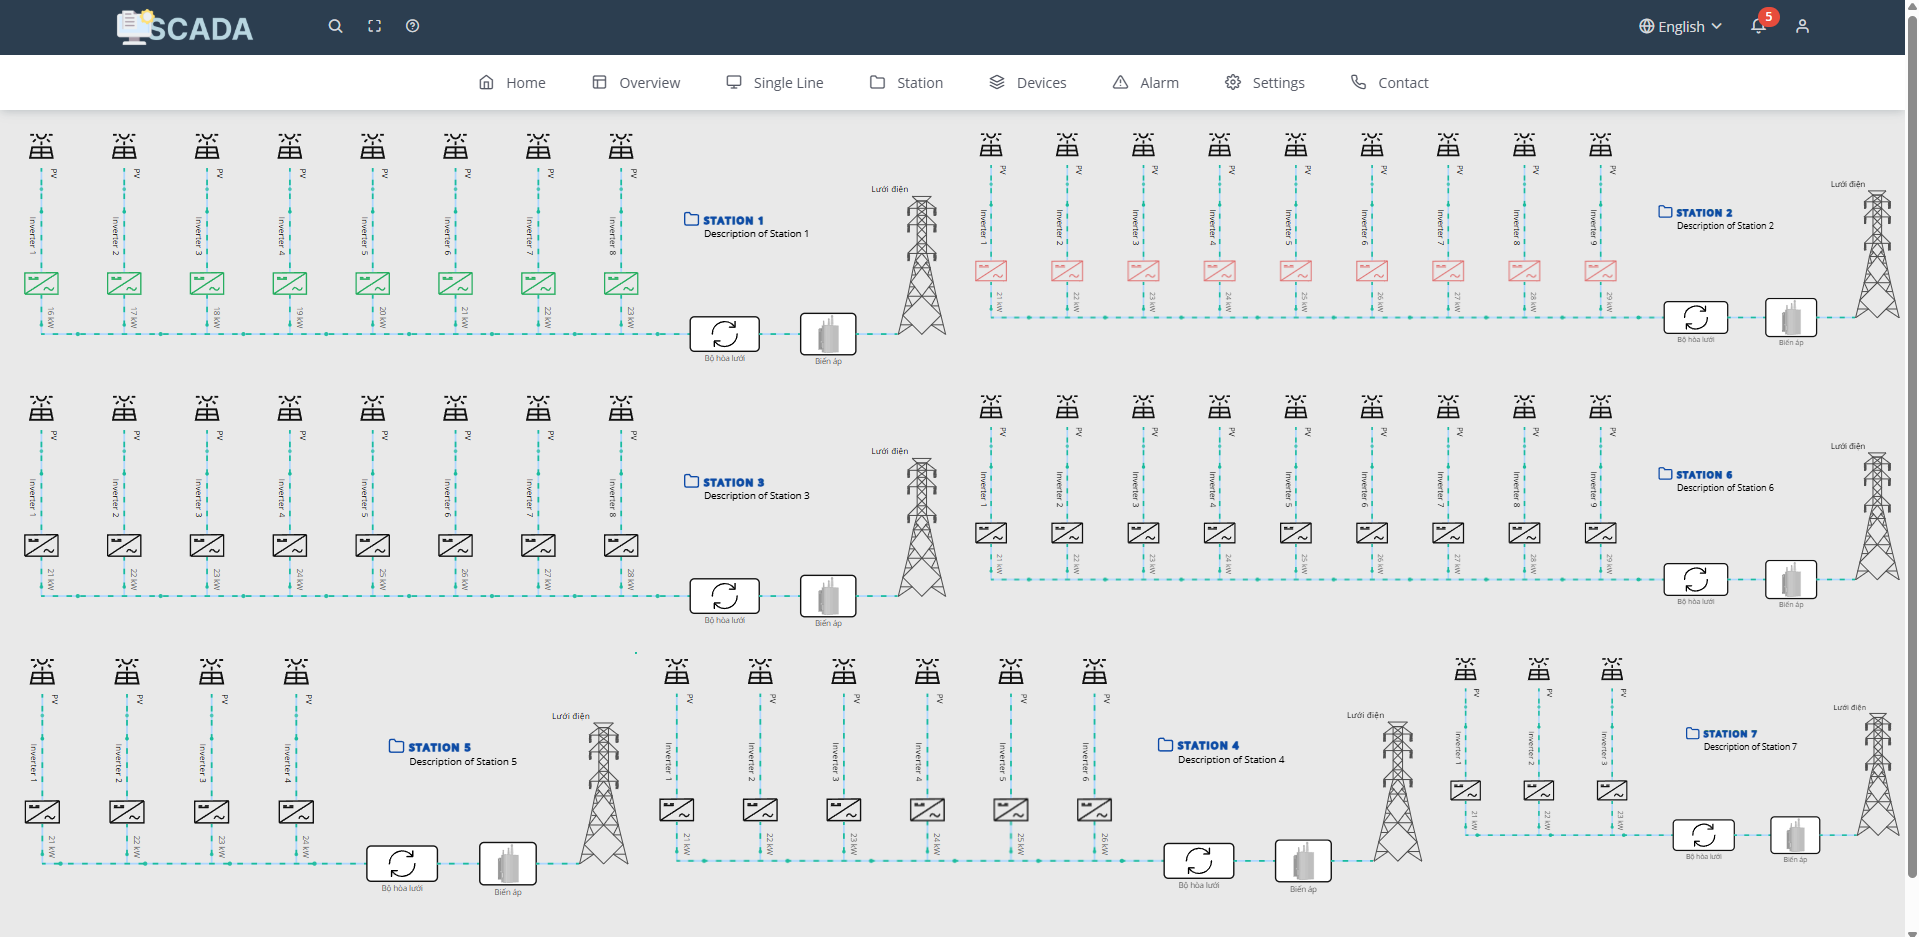Open help via the question mark icon
This screenshot has height=937, width=1919.
[x=412, y=26]
